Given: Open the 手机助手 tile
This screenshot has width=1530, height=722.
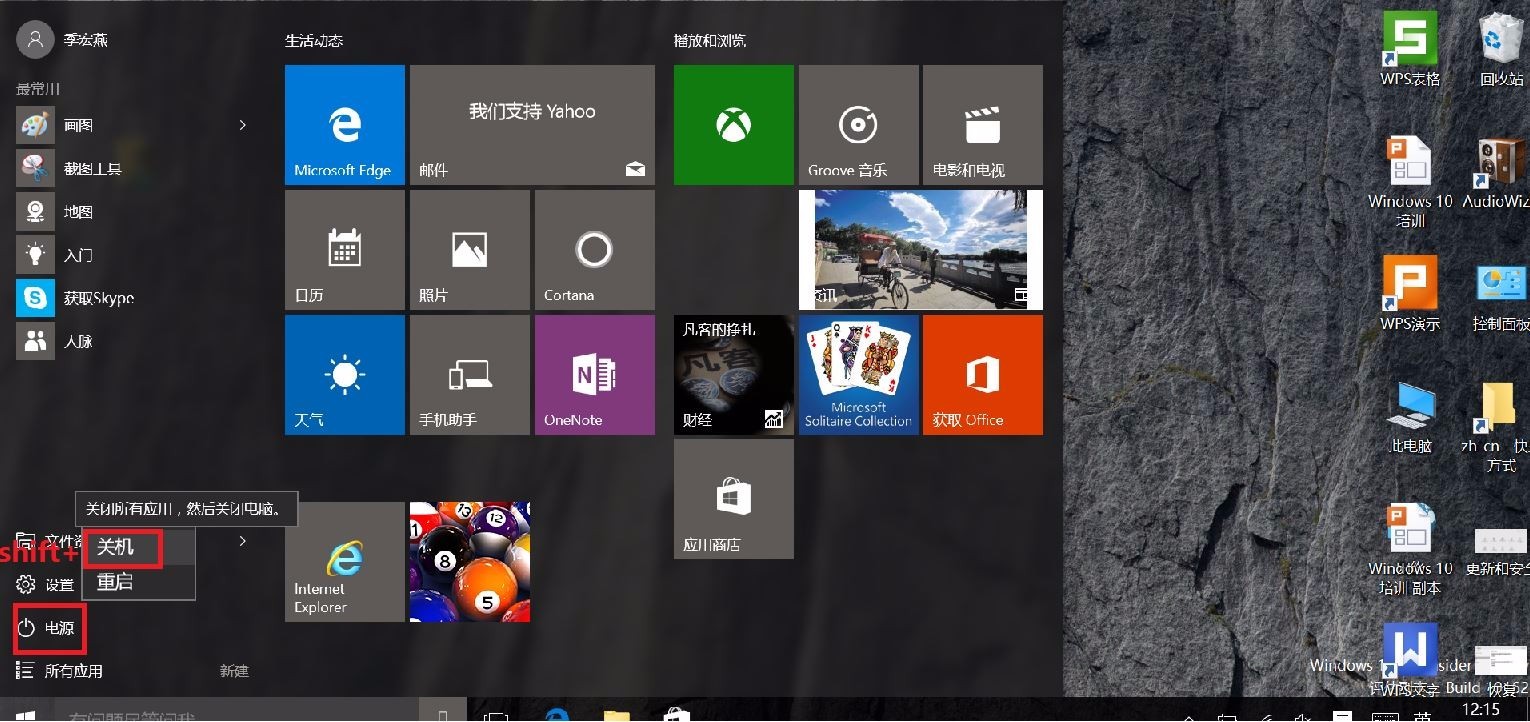Looking at the screenshot, I should [470, 375].
